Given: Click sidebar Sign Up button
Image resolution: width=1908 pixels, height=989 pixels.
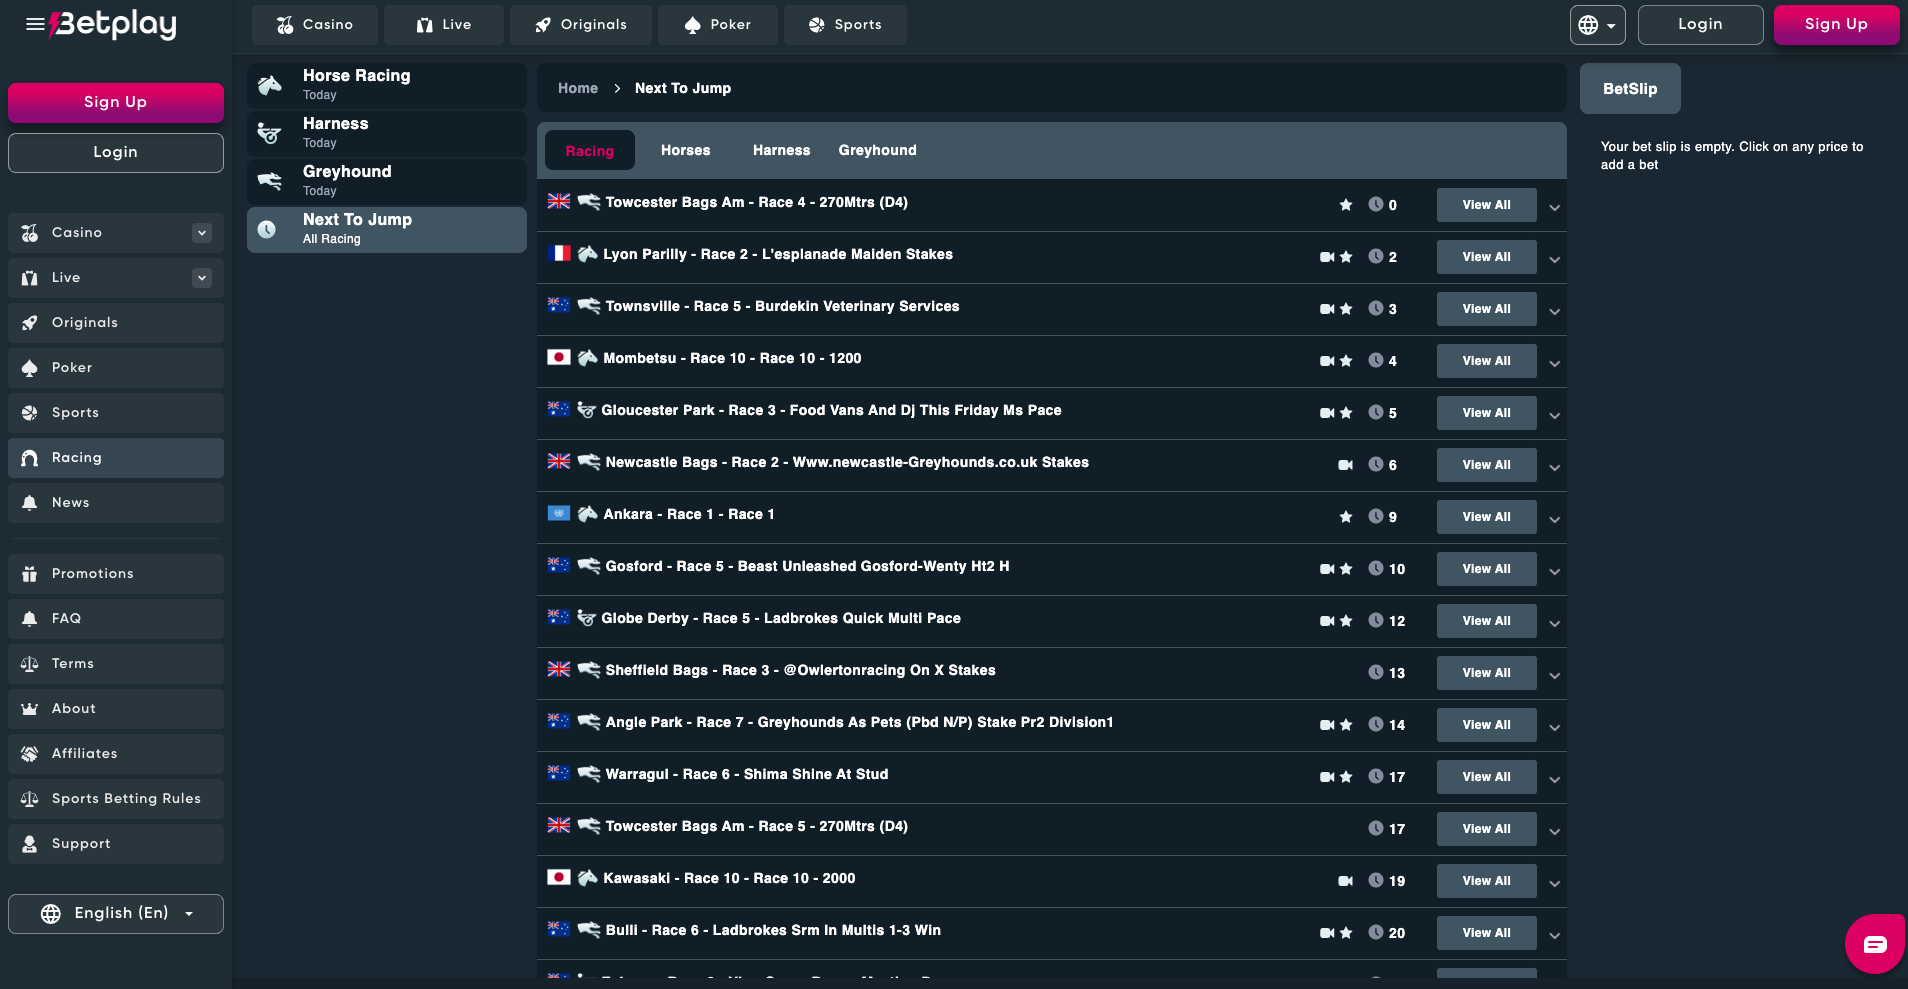Looking at the screenshot, I should coord(116,103).
